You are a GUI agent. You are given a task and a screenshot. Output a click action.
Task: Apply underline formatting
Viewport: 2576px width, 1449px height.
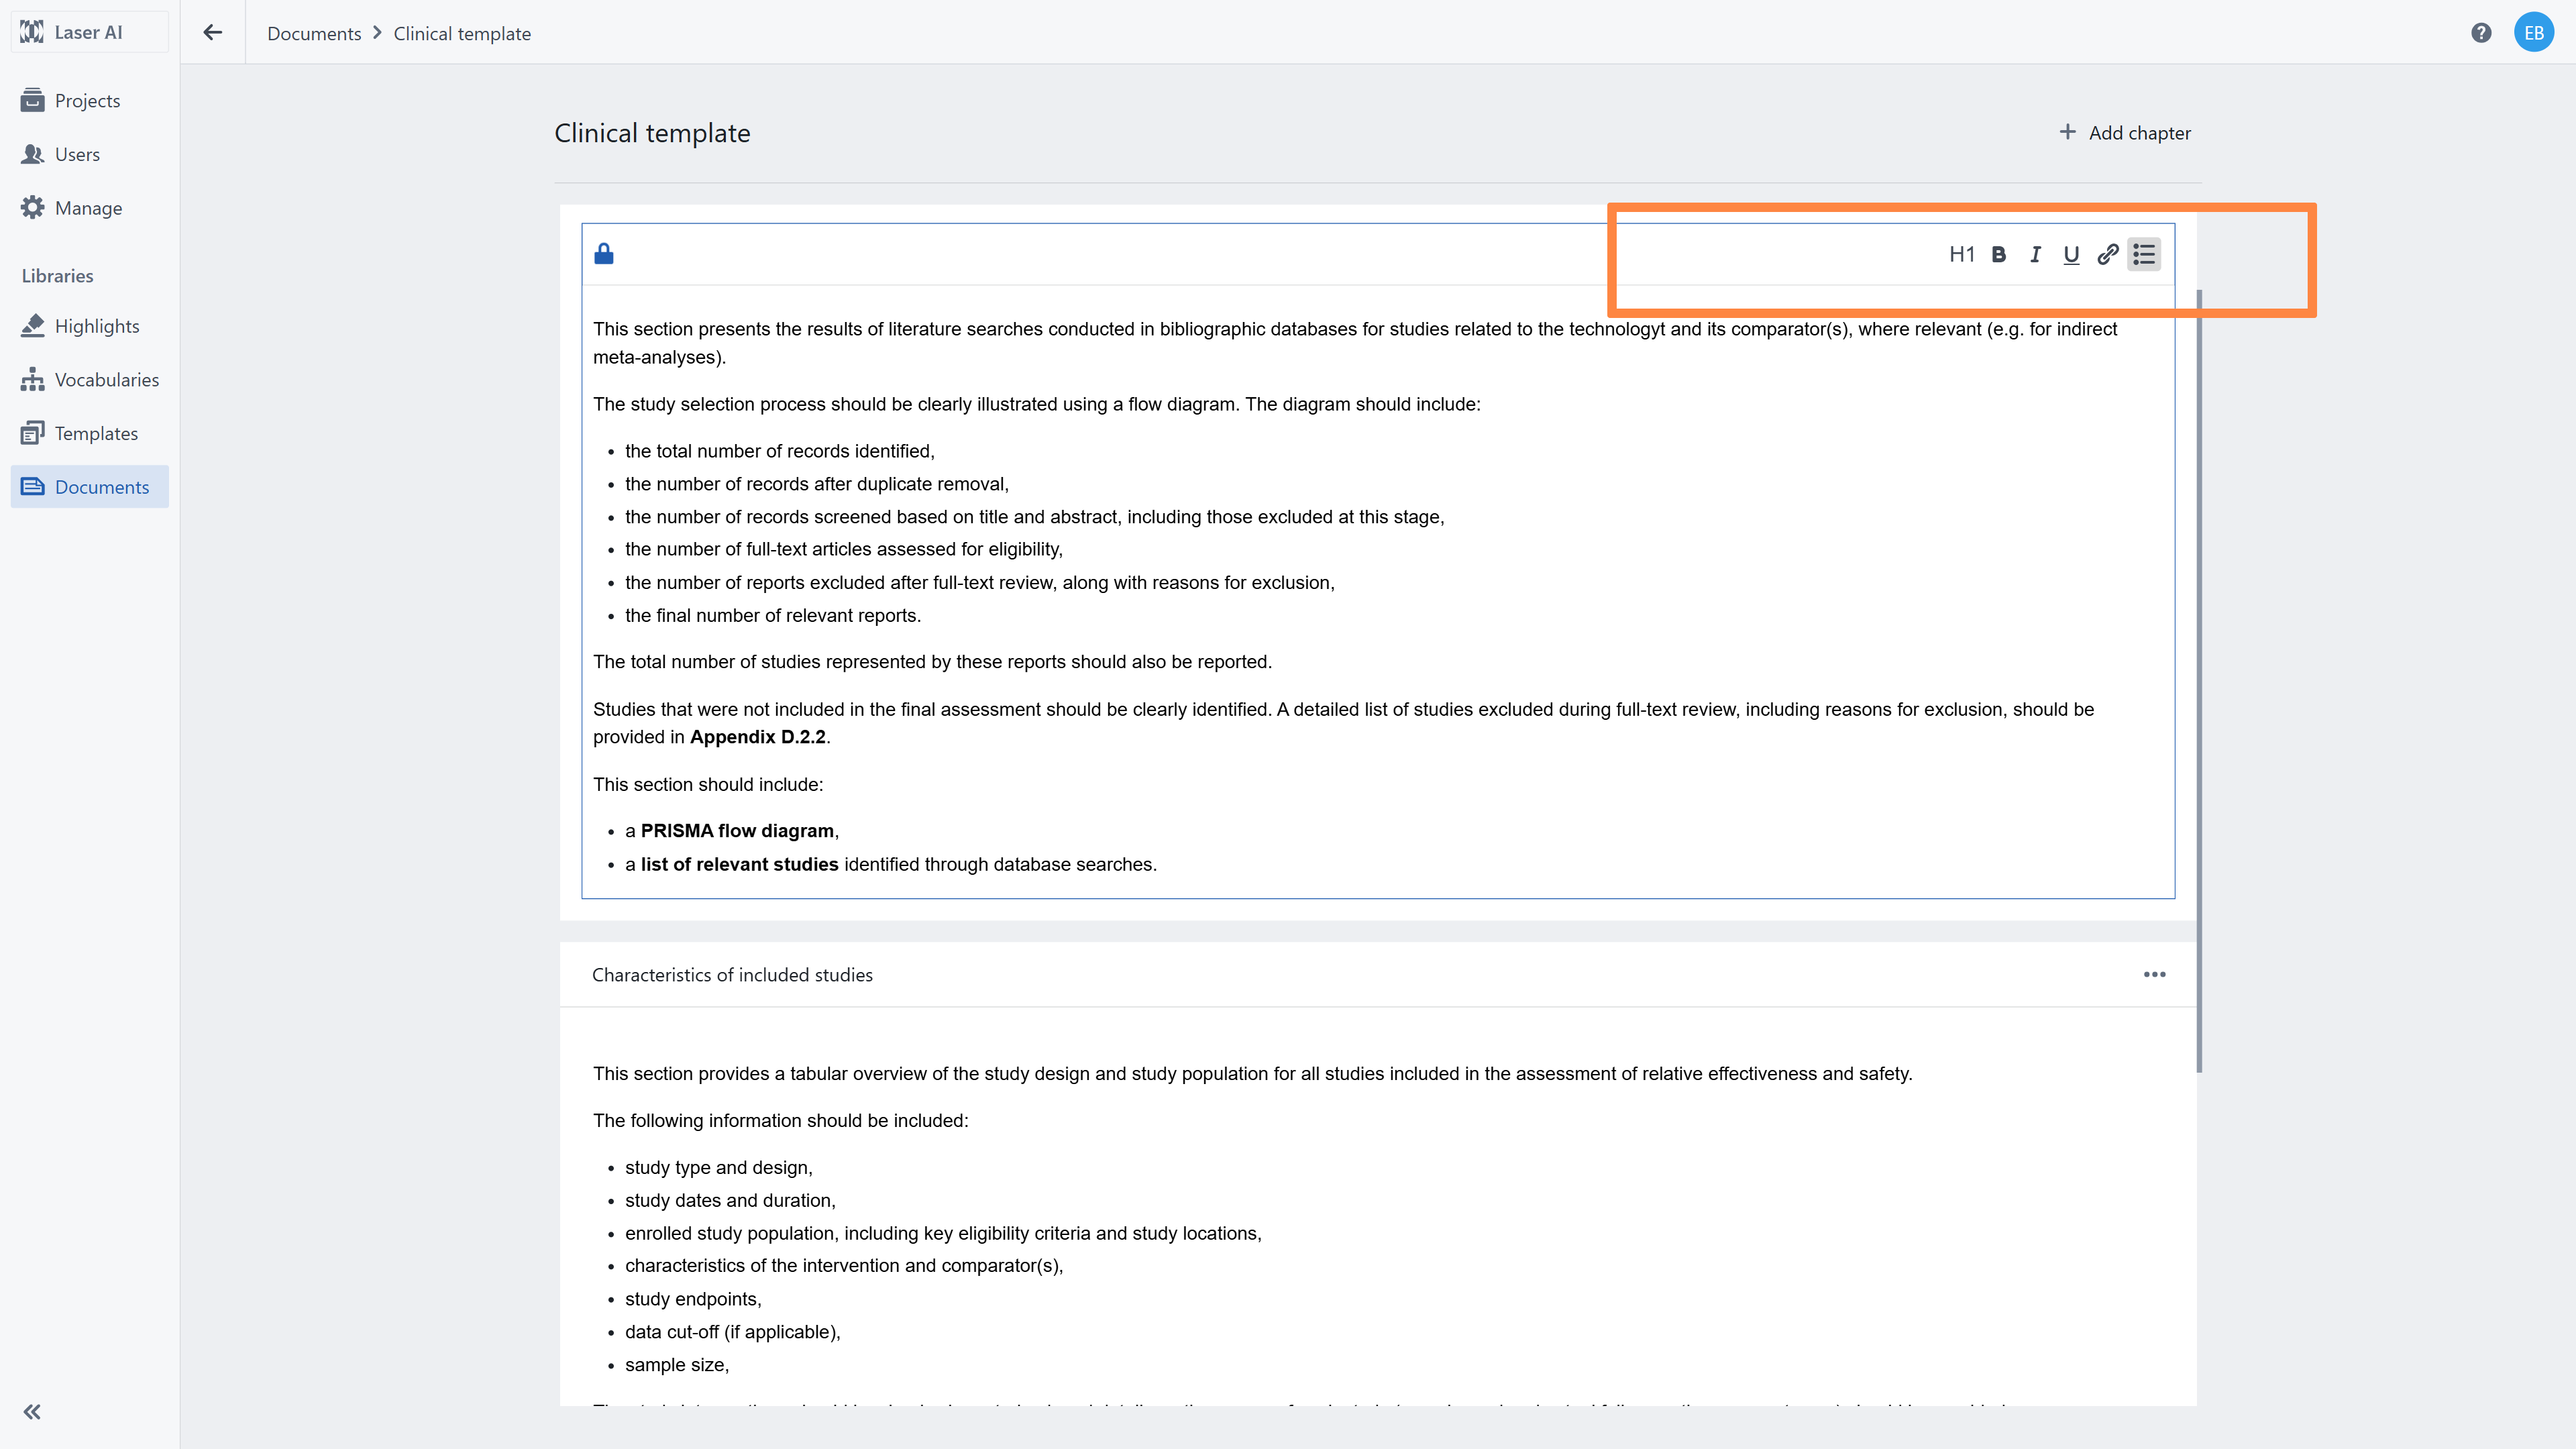click(2071, 254)
